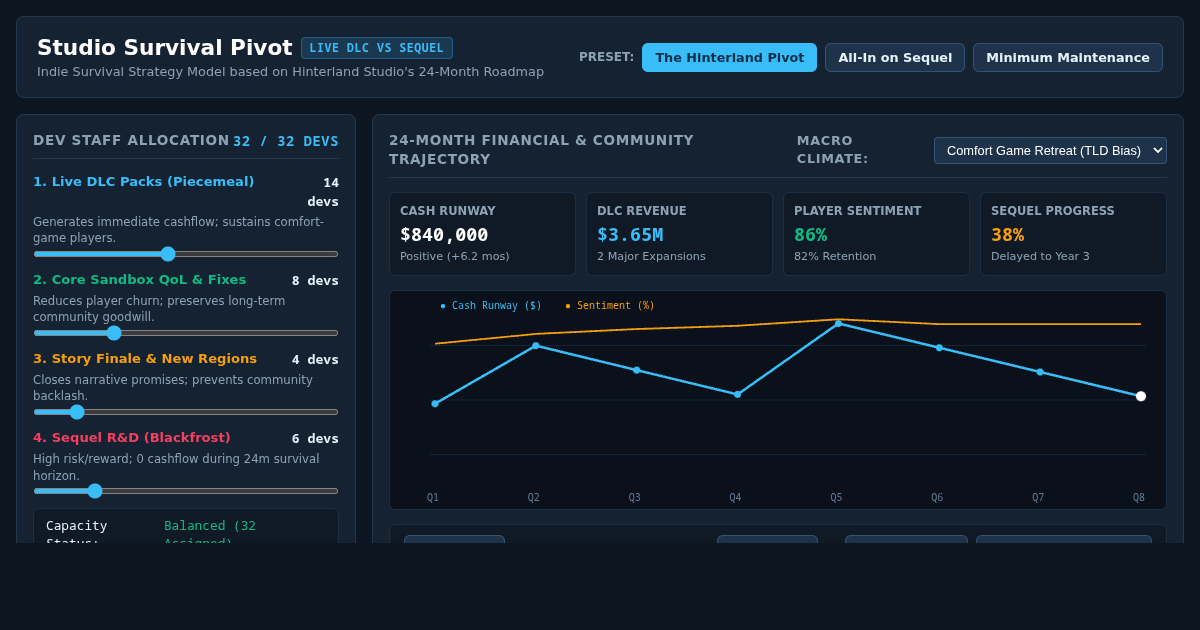Click the 2 Major Expansions note
The height and width of the screenshot is (630, 1200).
coord(651,257)
